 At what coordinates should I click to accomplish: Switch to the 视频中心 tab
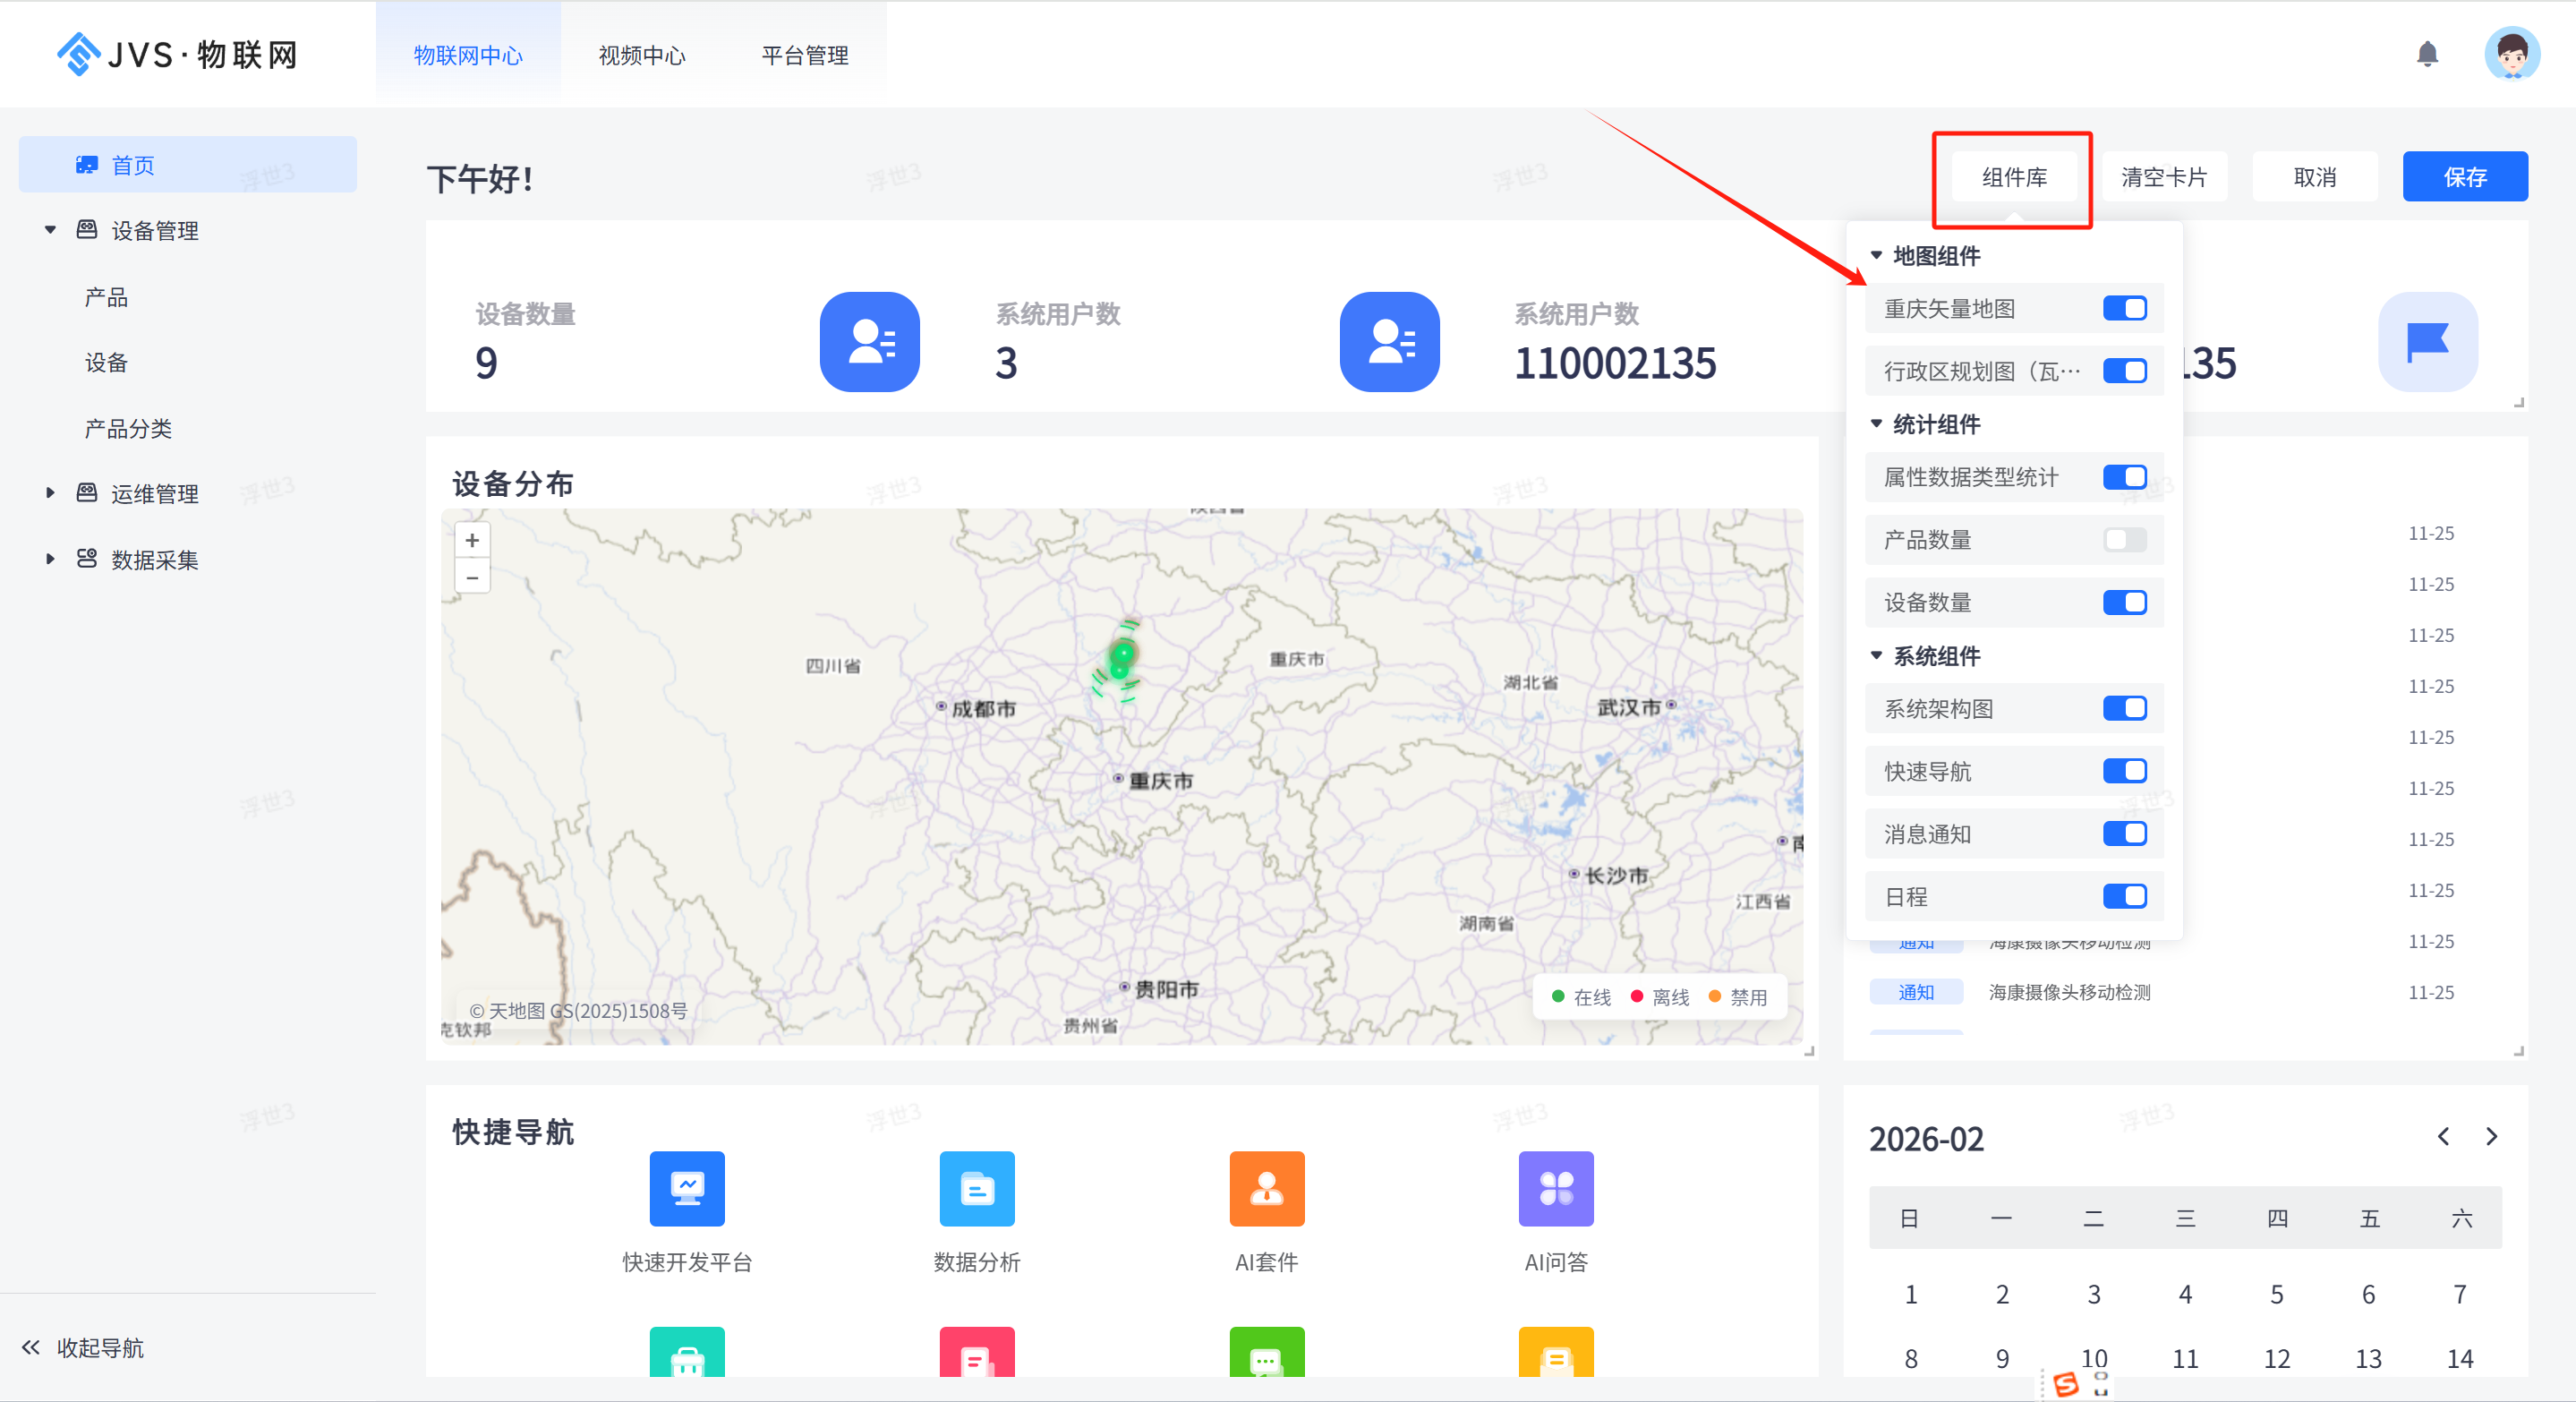point(642,56)
